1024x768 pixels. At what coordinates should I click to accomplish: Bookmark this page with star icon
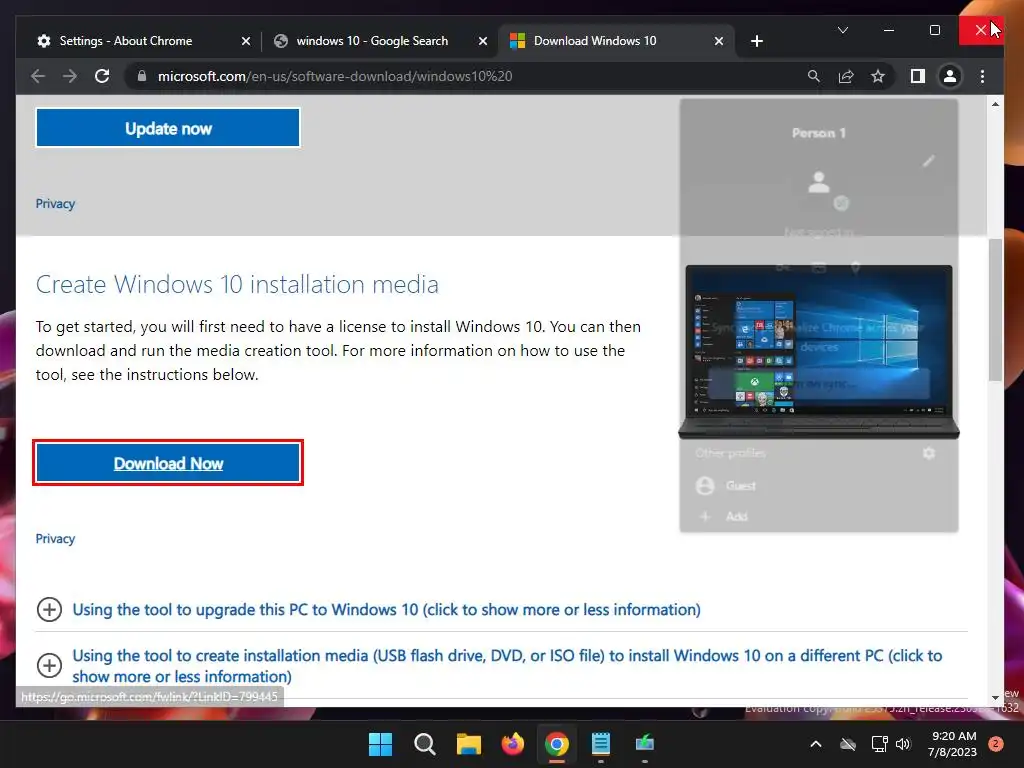(878, 76)
